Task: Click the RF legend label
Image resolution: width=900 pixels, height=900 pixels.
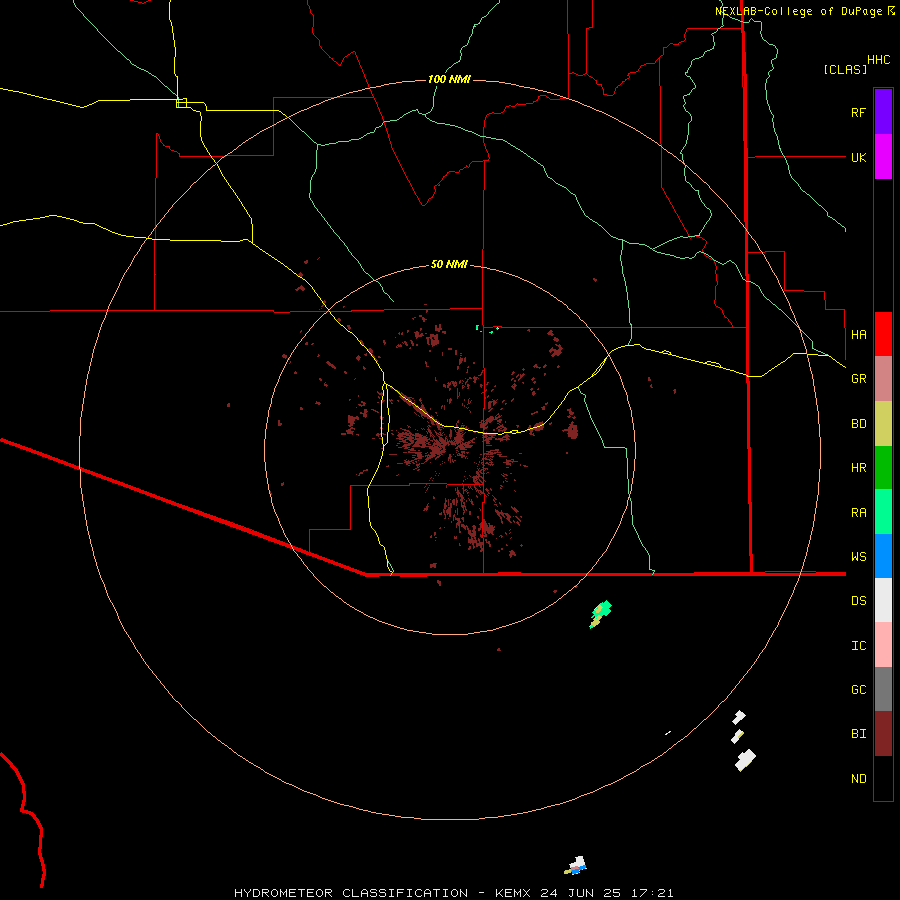Action: (x=858, y=112)
